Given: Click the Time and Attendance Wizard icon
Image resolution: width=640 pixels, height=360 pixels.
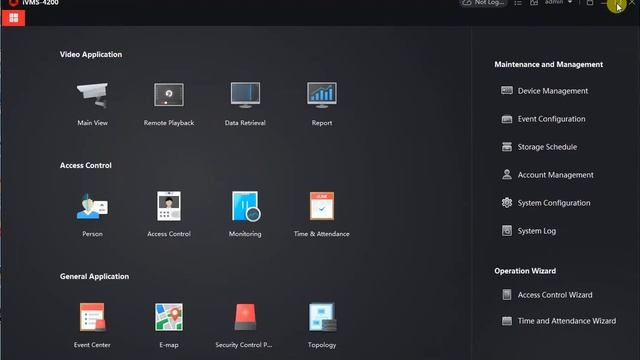Looking at the screenshot, I should pos(507,321).
